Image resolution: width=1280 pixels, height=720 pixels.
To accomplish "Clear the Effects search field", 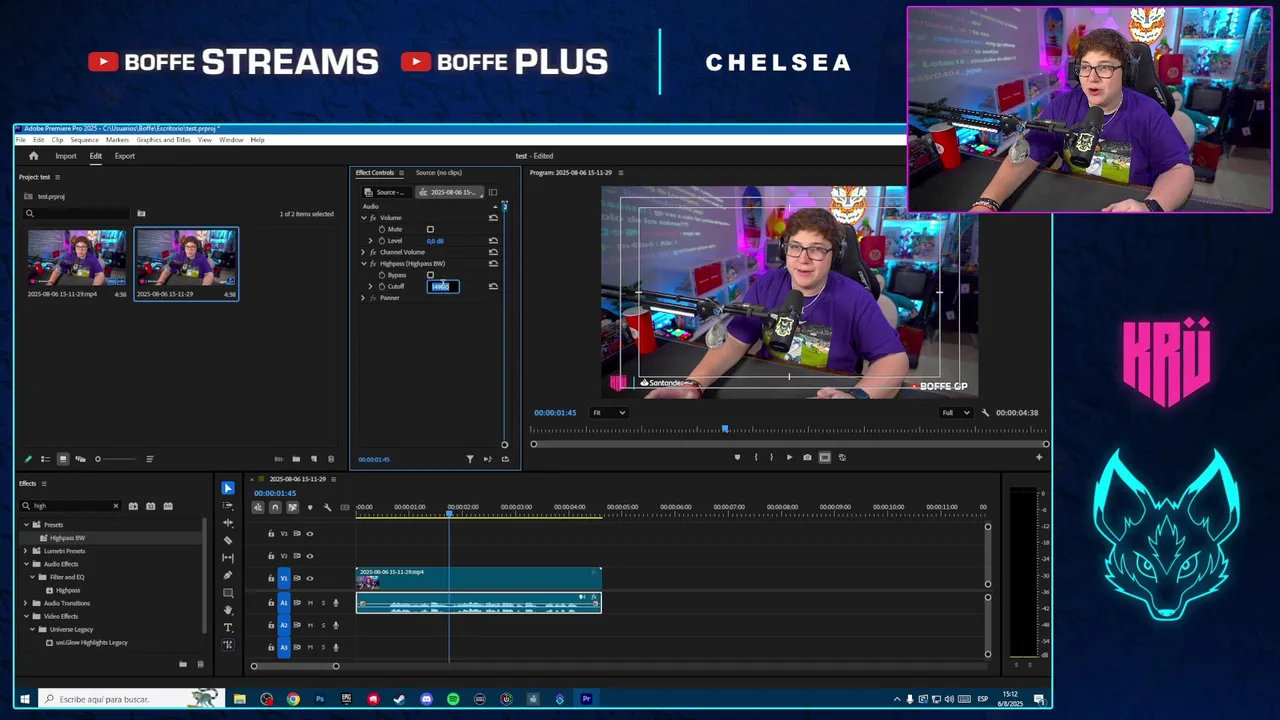I will pos(115,506).
